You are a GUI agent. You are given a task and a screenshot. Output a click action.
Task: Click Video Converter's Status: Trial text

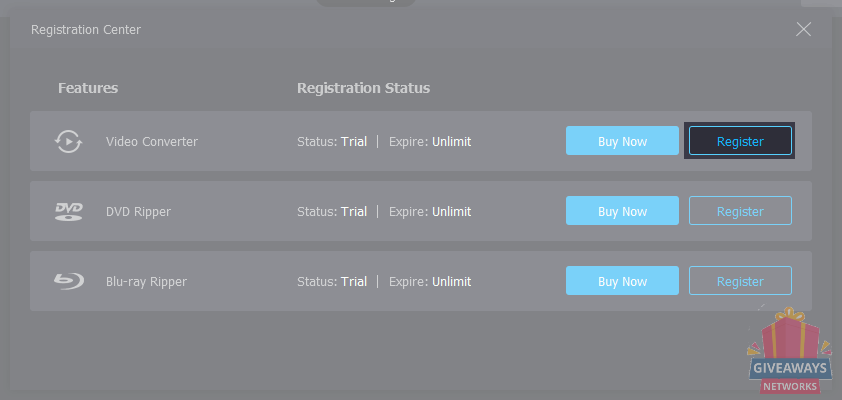pos(332,142)
